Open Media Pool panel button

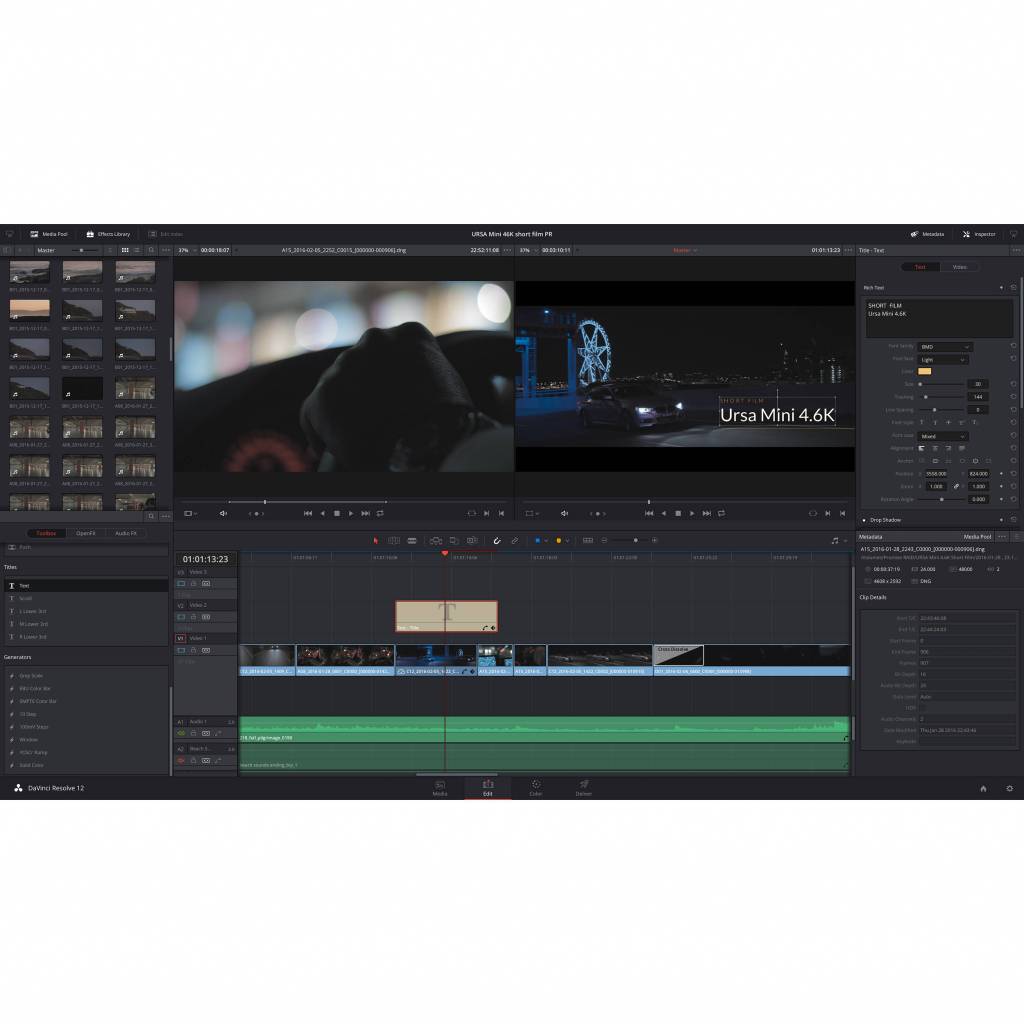49,234
